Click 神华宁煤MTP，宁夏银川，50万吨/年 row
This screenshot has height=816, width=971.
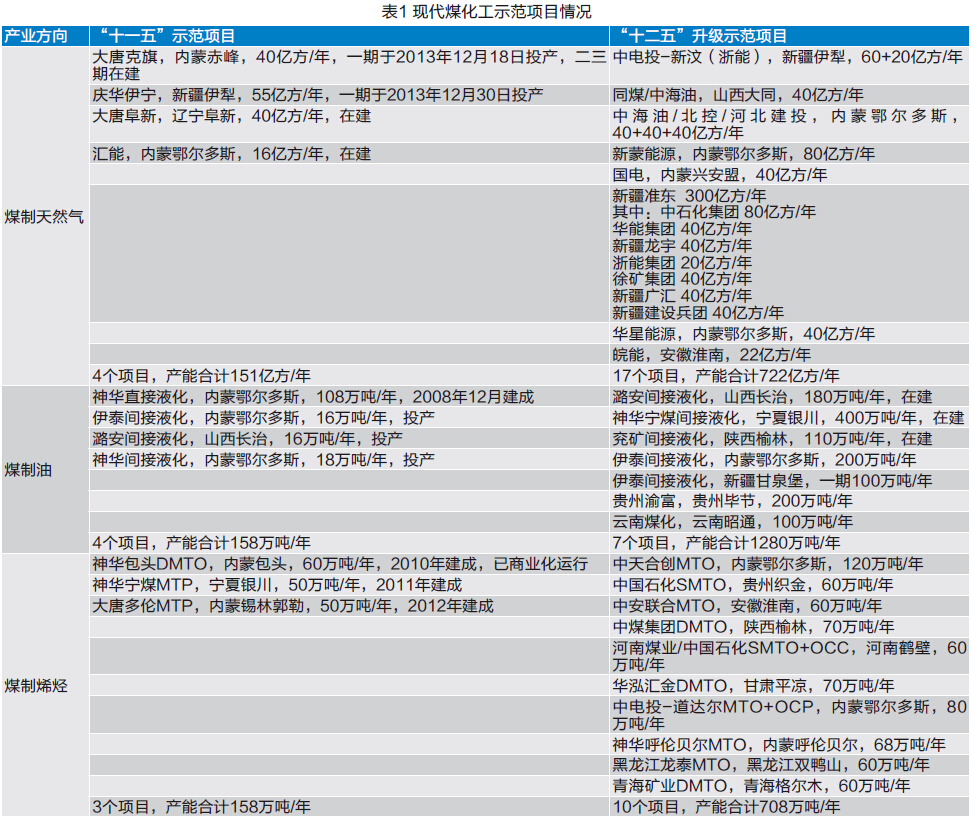tap(349, 585)
